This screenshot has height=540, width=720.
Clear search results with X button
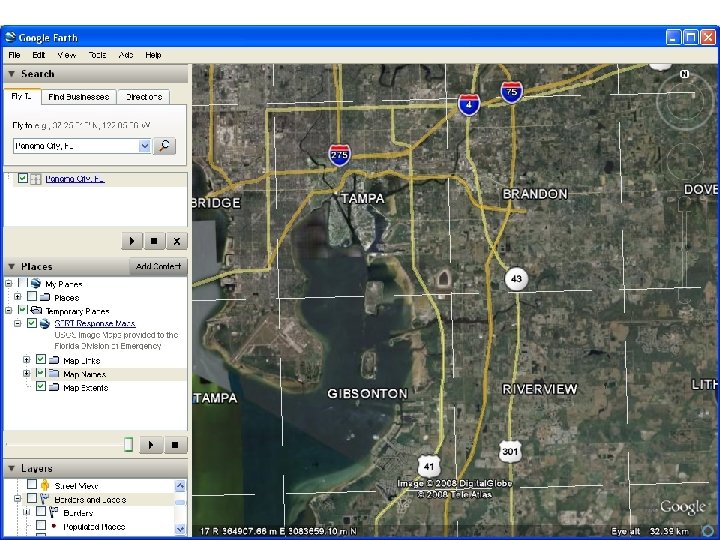point(177,241)
